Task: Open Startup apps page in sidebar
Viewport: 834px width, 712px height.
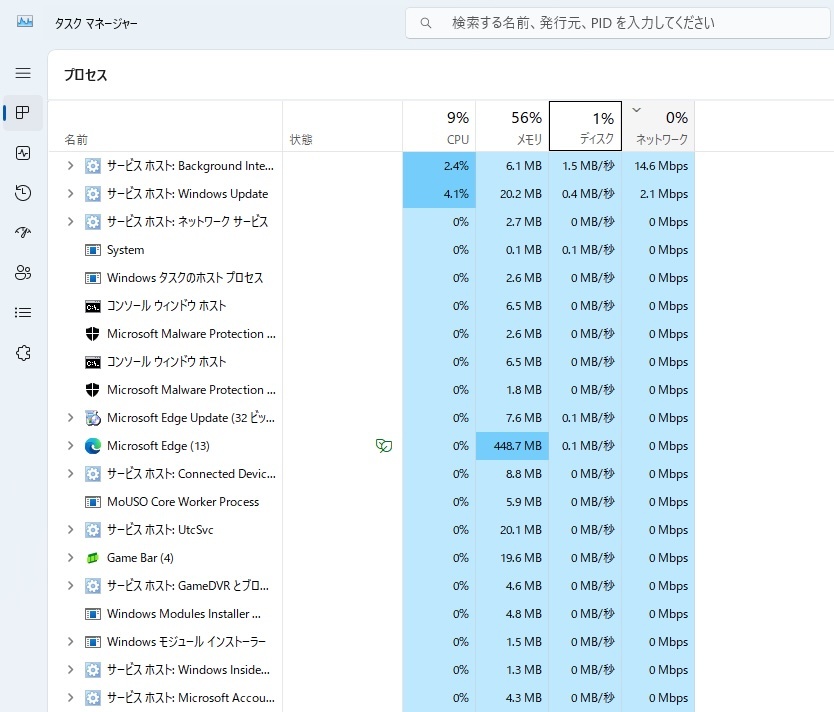Action: pyautogui.click(x=23, y=232)
